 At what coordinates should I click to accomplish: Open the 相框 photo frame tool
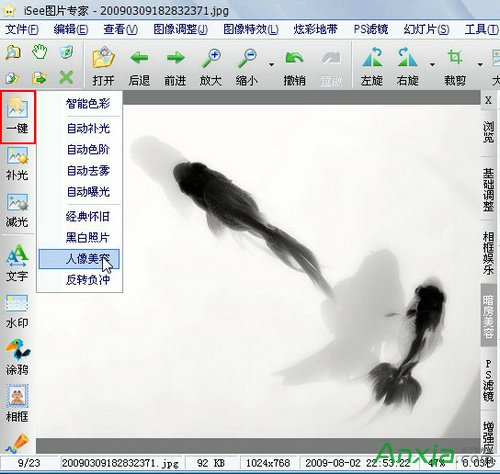(x=17, y=403)
